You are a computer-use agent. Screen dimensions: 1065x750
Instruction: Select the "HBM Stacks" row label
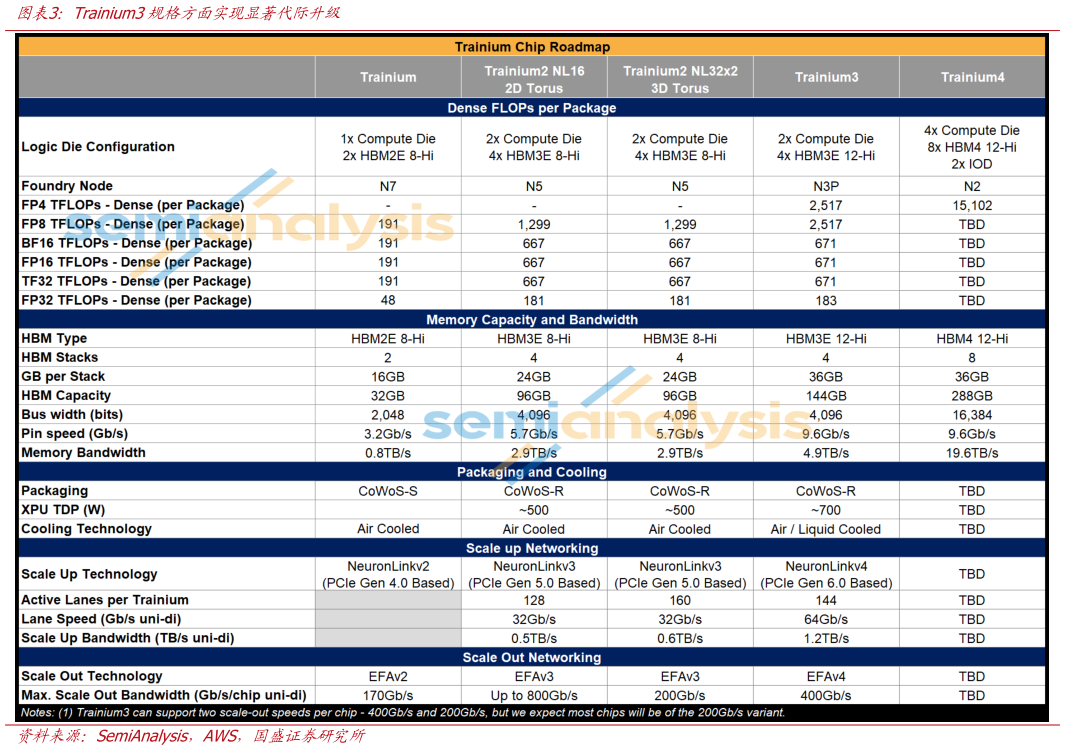point(59,357)
